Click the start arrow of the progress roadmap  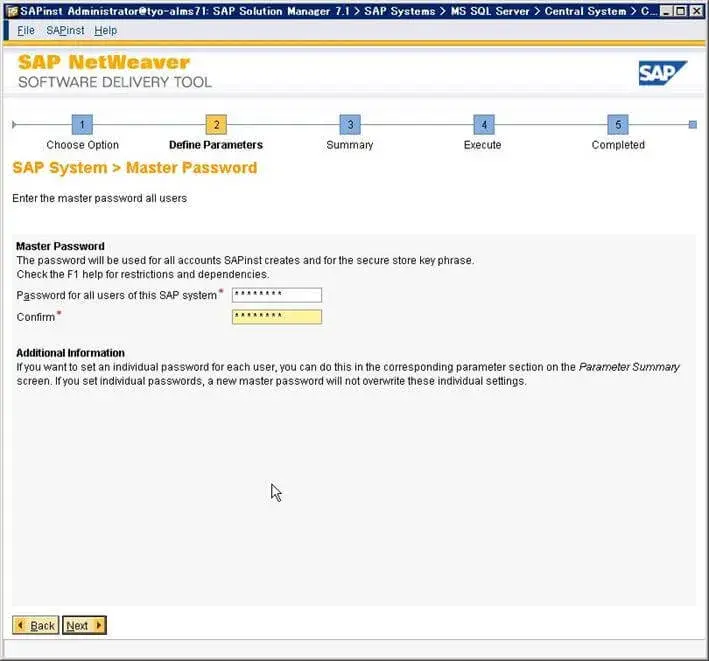[x=14, y=124]
